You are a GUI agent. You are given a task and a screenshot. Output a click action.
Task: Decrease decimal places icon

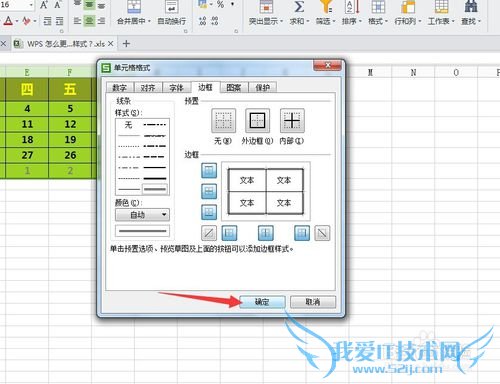coord(215,21)
